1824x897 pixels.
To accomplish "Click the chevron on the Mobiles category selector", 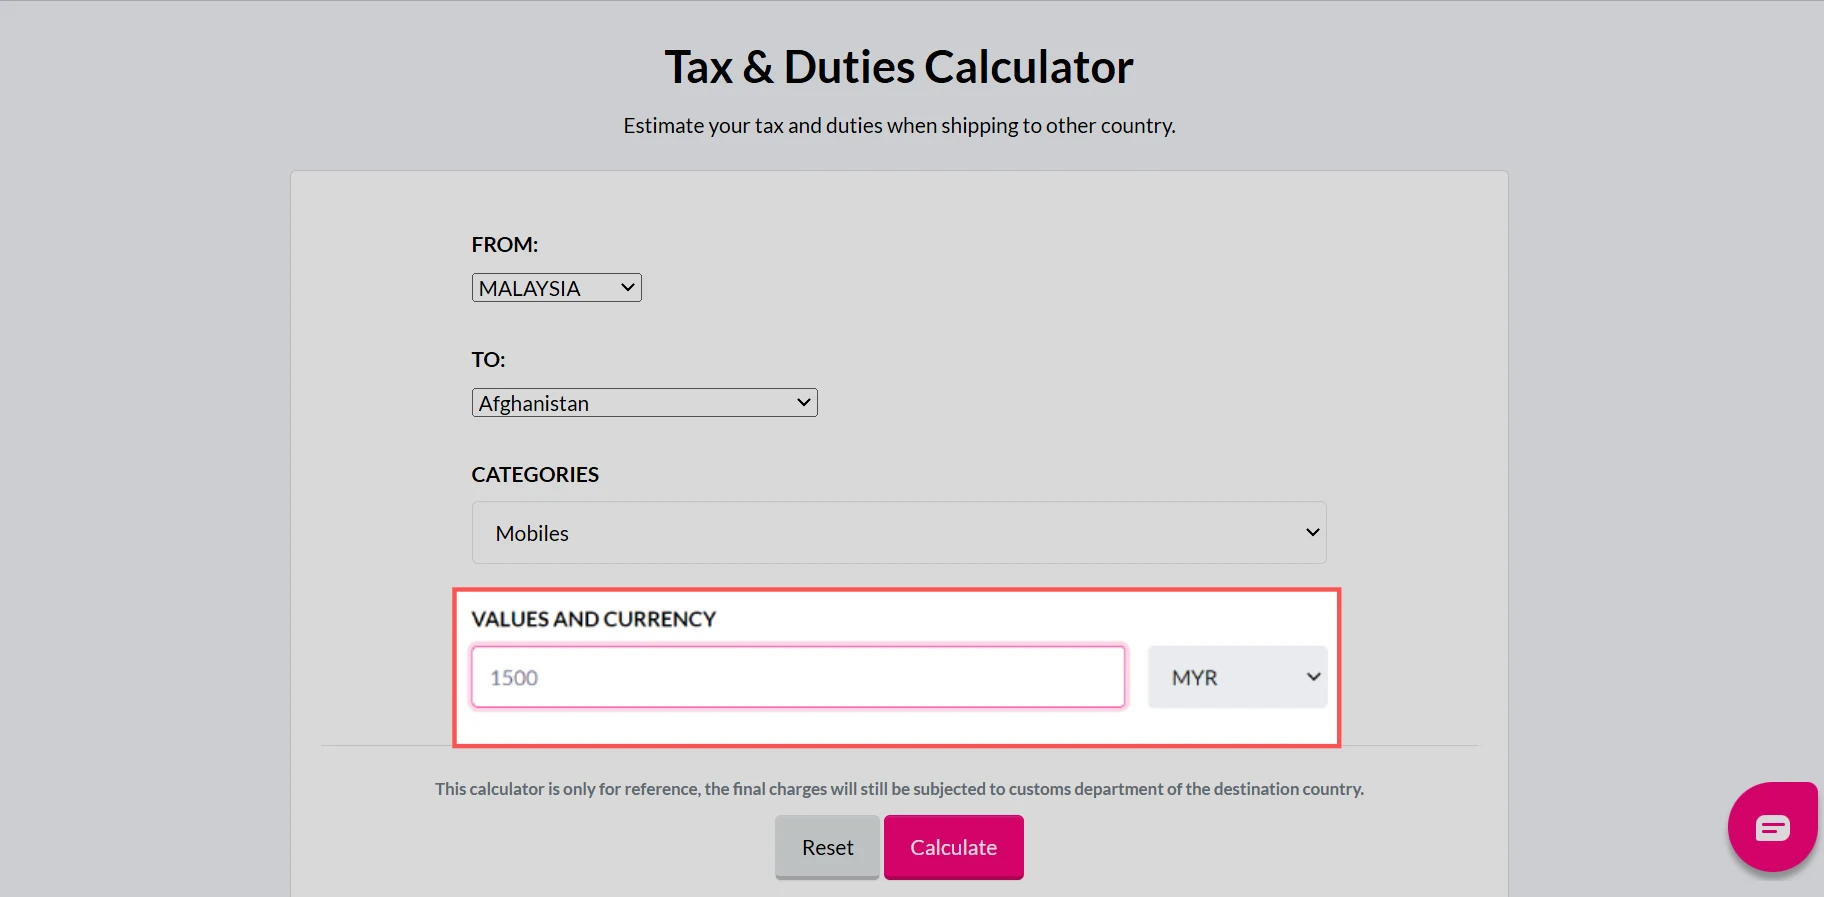I will click(x=1311, y=533).
